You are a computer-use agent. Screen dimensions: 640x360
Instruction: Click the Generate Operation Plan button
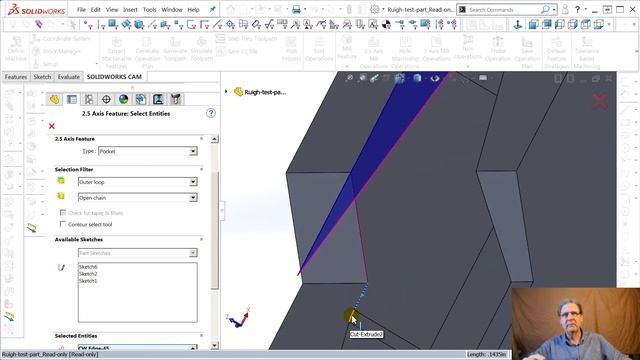click(x=147, y=53)
